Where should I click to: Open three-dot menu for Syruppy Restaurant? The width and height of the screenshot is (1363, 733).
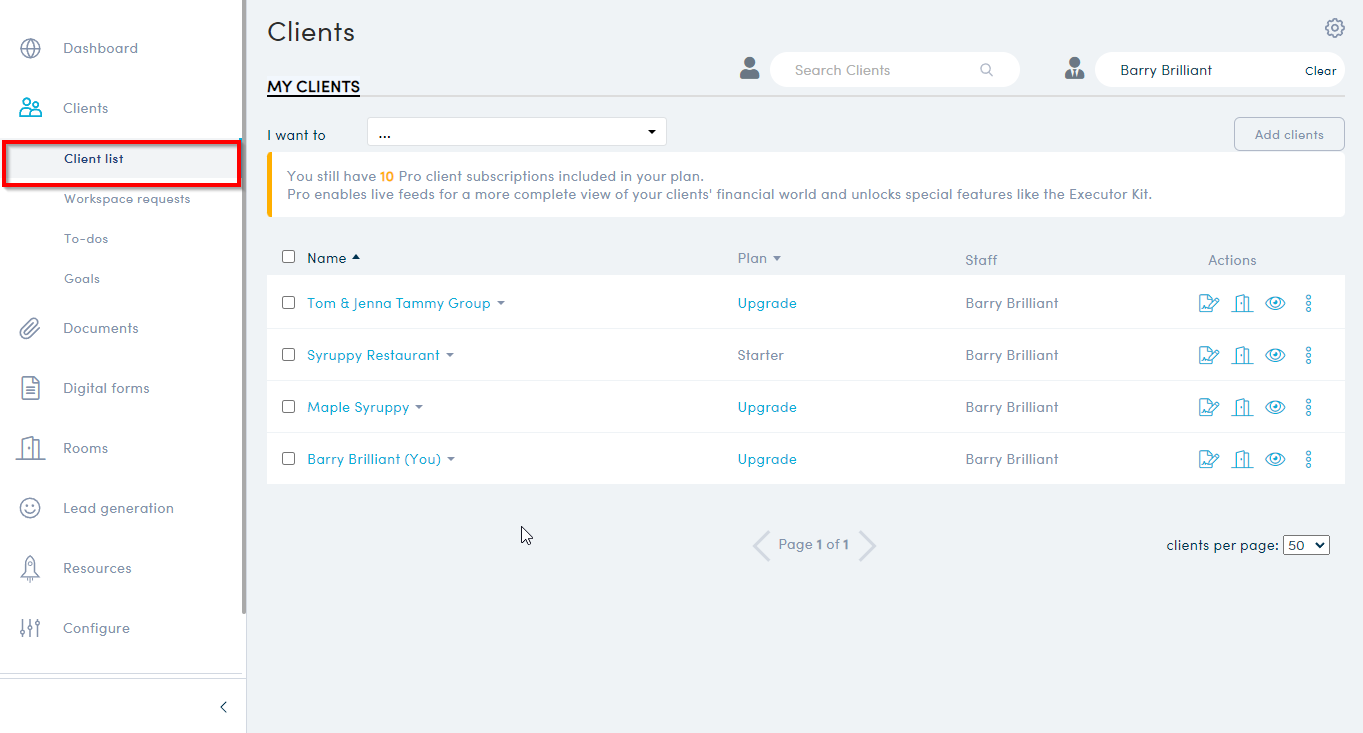1308,355
